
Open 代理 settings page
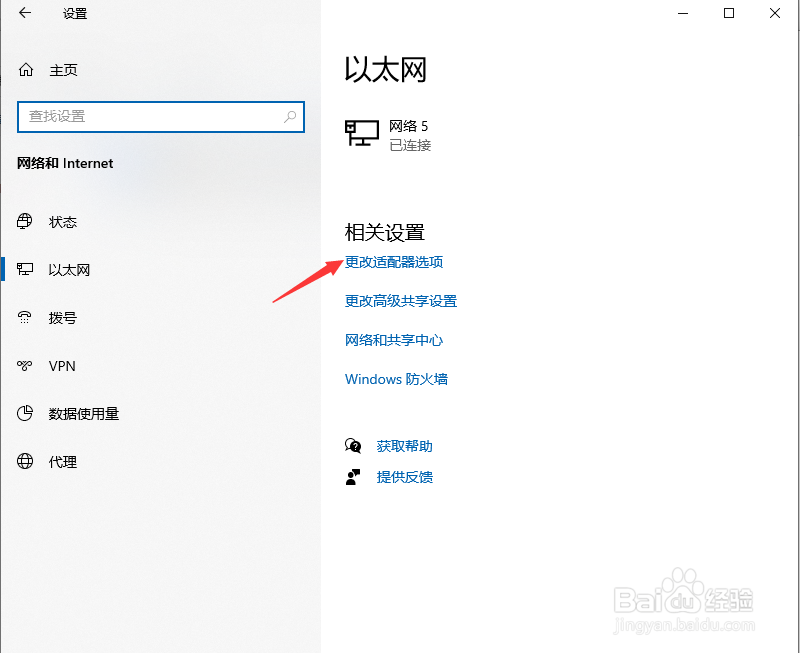pyautogui.click(x=63, y=462)
